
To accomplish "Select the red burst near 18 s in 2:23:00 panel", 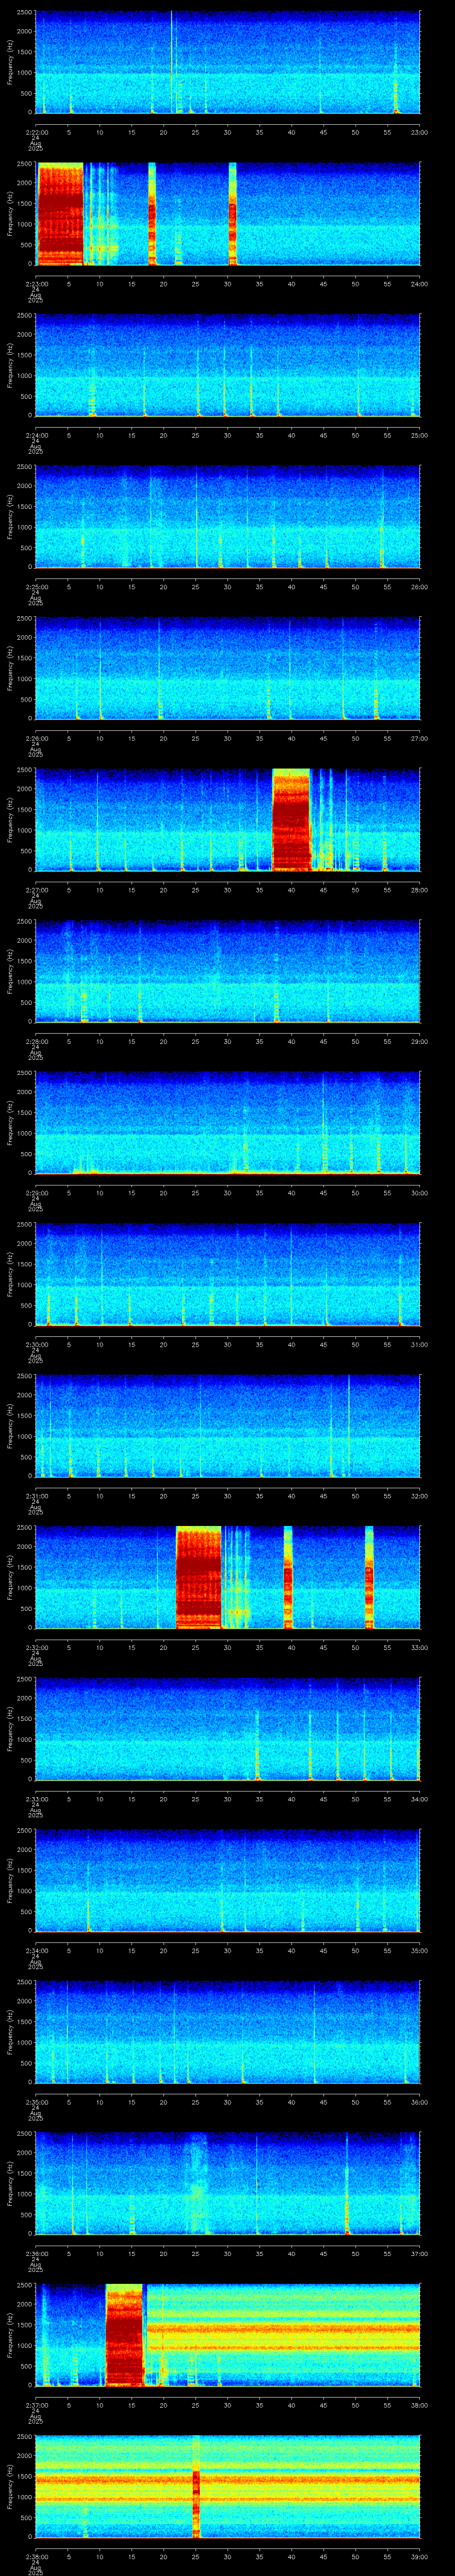I will (x=152, y=213).
